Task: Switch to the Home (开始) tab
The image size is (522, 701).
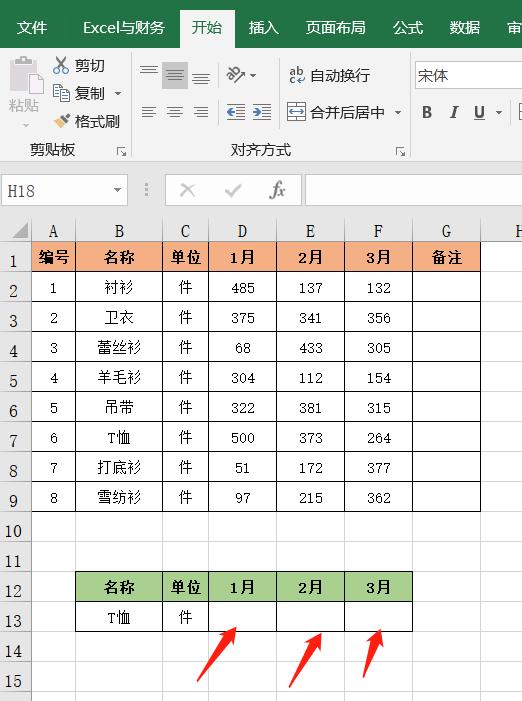Action: [x=207, y=28]
